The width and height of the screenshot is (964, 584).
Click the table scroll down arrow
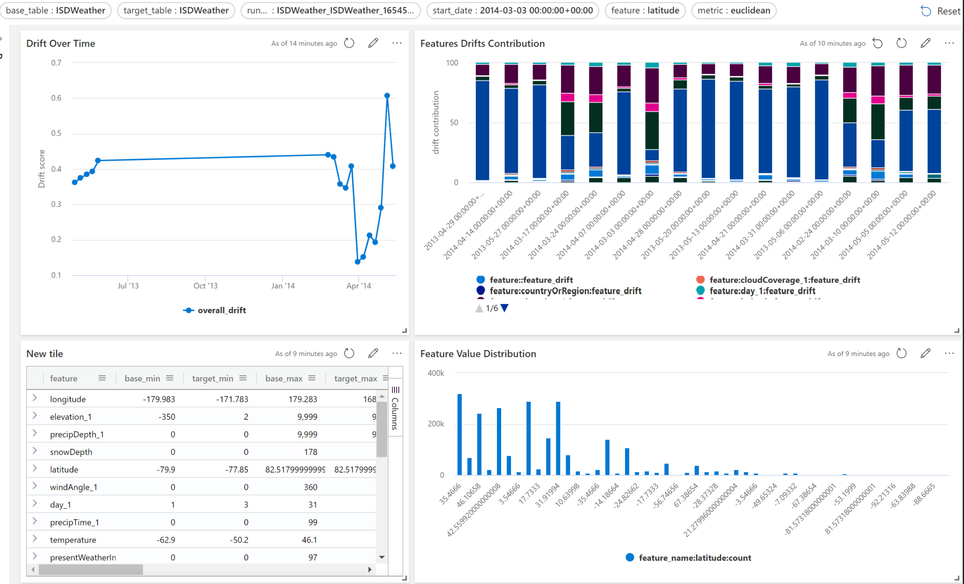click(382, 557)
